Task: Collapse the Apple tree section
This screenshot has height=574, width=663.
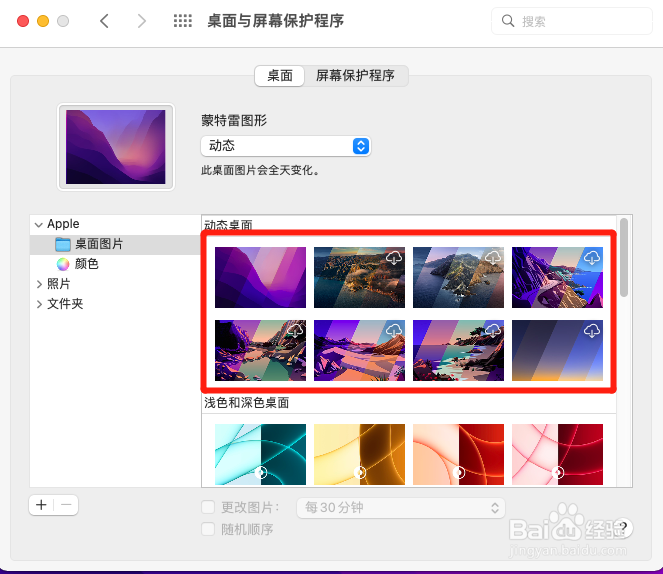Action: [39, 224]
